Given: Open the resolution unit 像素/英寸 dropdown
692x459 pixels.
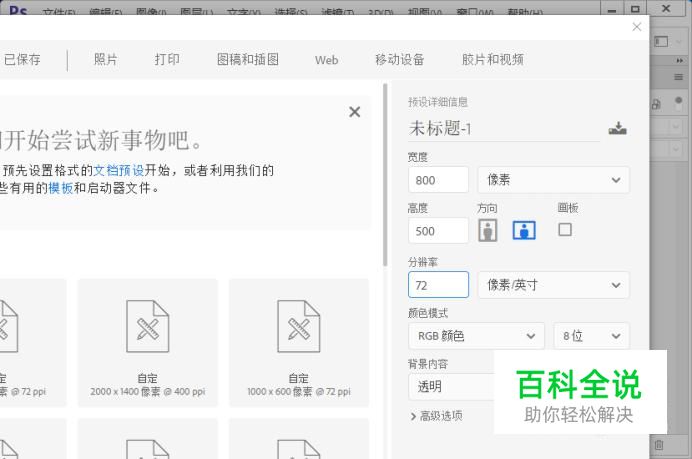Looking at the screenshot, I should point(553,285).
